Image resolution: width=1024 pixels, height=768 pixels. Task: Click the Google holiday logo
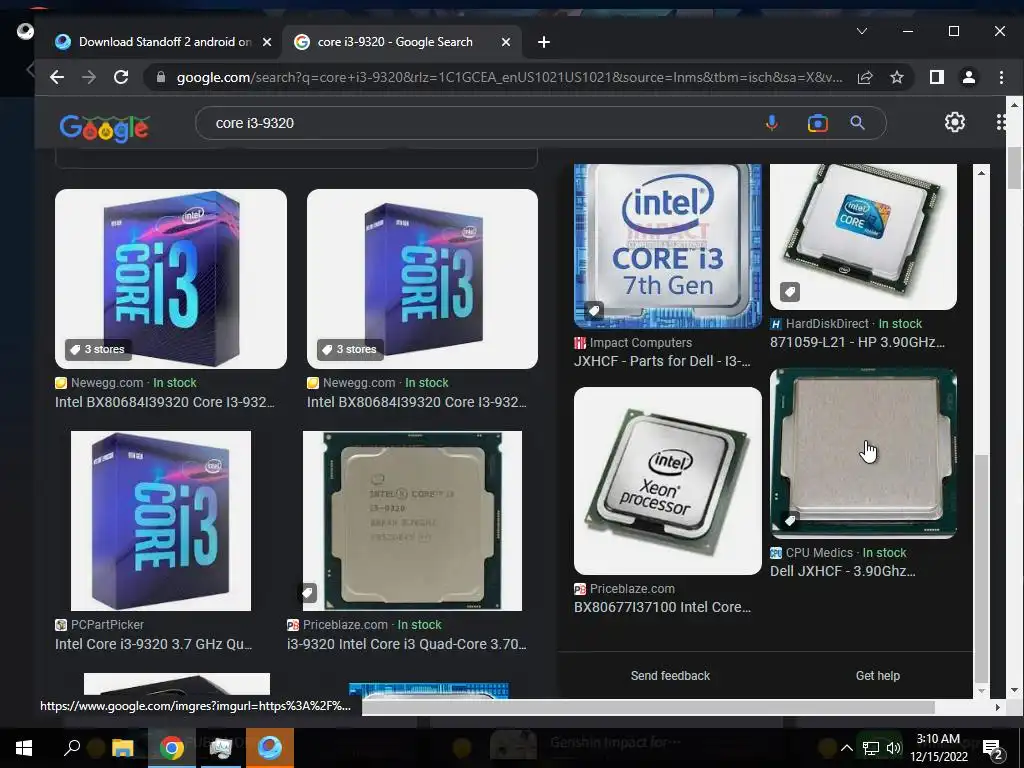pos(104,127)
